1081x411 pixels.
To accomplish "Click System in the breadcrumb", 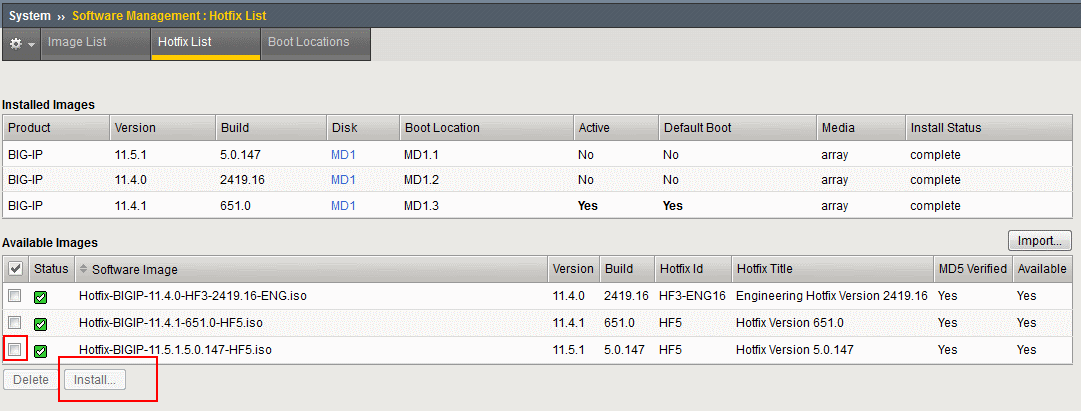I will 30,15.
